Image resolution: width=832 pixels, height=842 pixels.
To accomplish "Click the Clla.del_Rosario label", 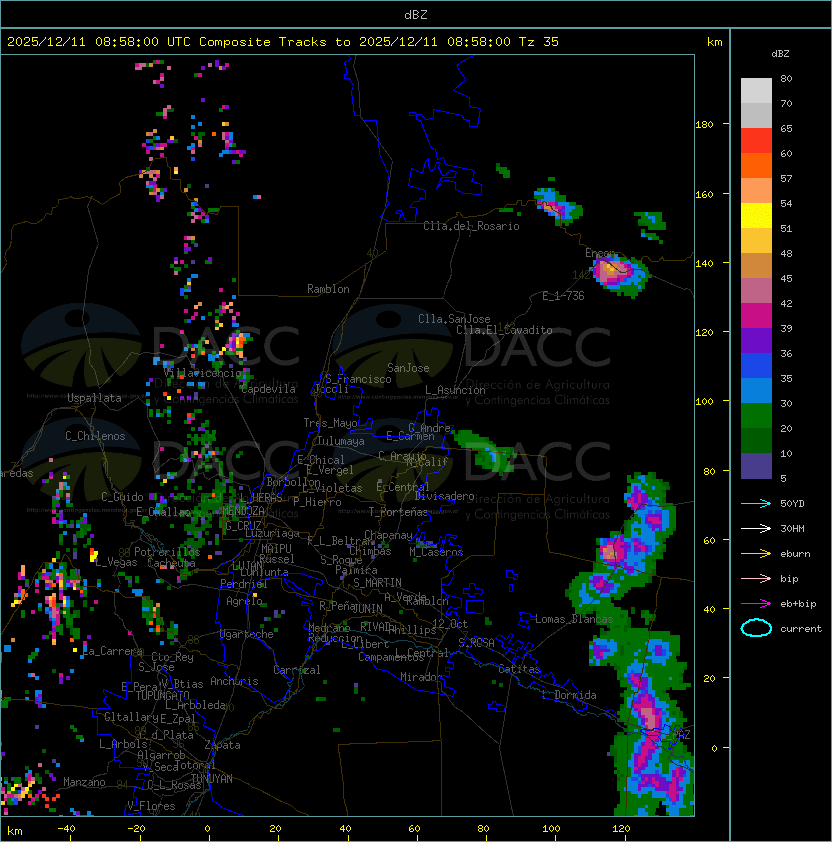I will point(471,226).
